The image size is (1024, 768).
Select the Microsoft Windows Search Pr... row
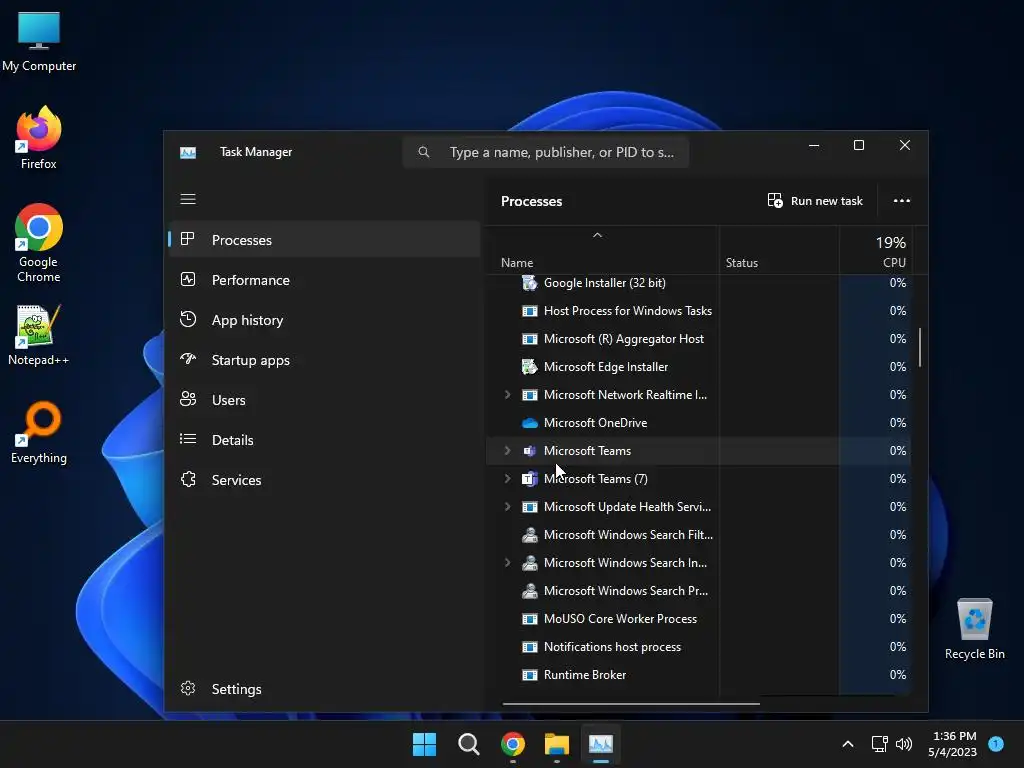(x=697, y=590)
